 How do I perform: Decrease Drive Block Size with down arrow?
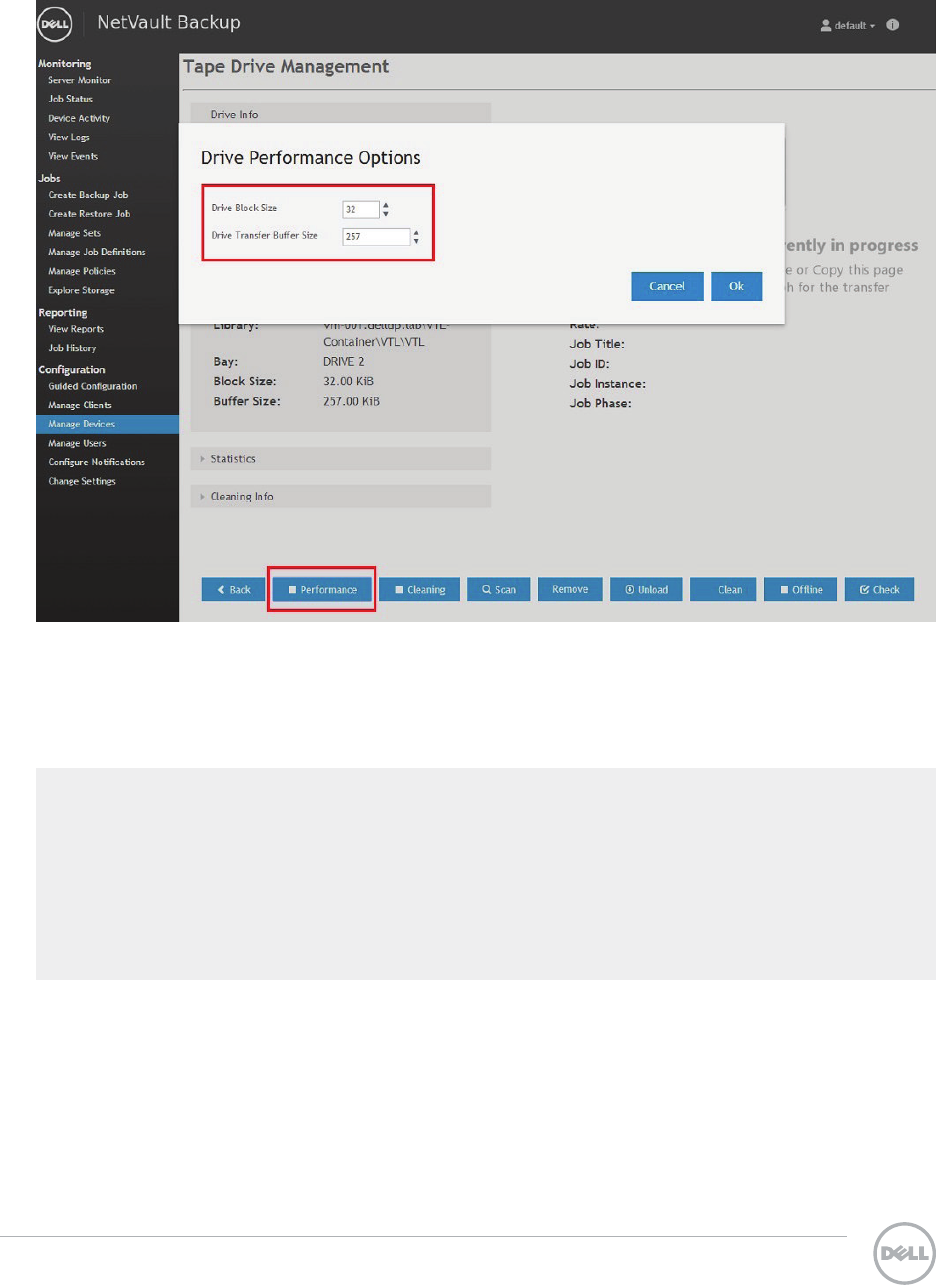click(x=386, y=213)
